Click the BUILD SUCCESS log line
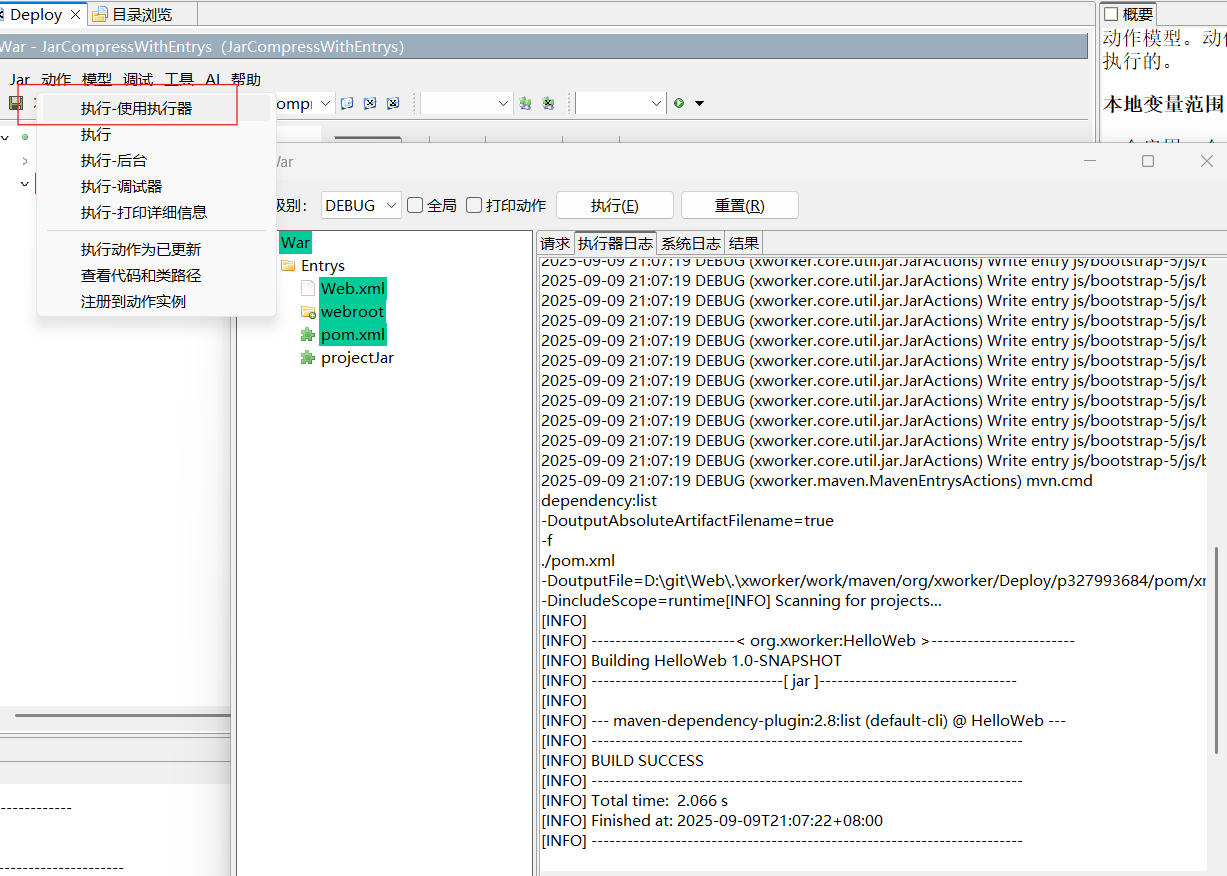Viewport: 1227px width, 876px height. click(622, 761)
